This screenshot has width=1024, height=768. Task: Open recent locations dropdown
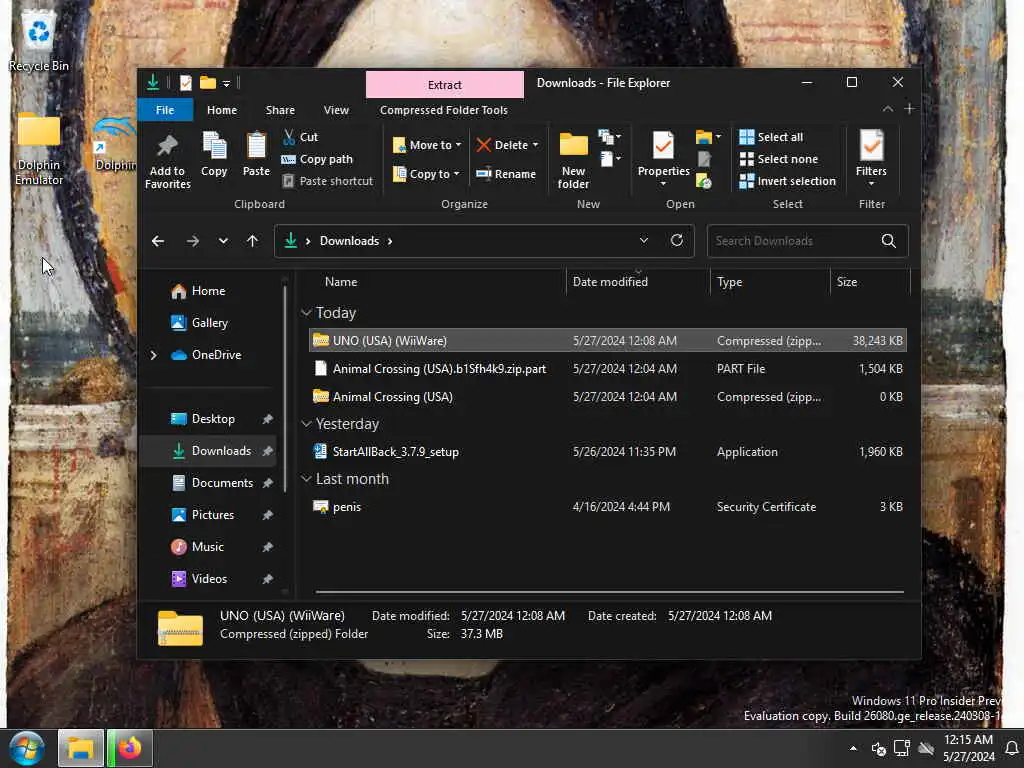pyautogui.click(x=223, y=241)
